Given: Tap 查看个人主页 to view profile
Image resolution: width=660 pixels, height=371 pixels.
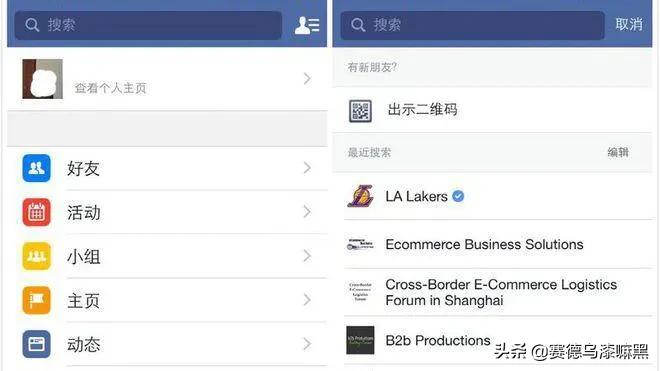Looking at the screenshot, I should pyautogui.click(x=110, y=88).
